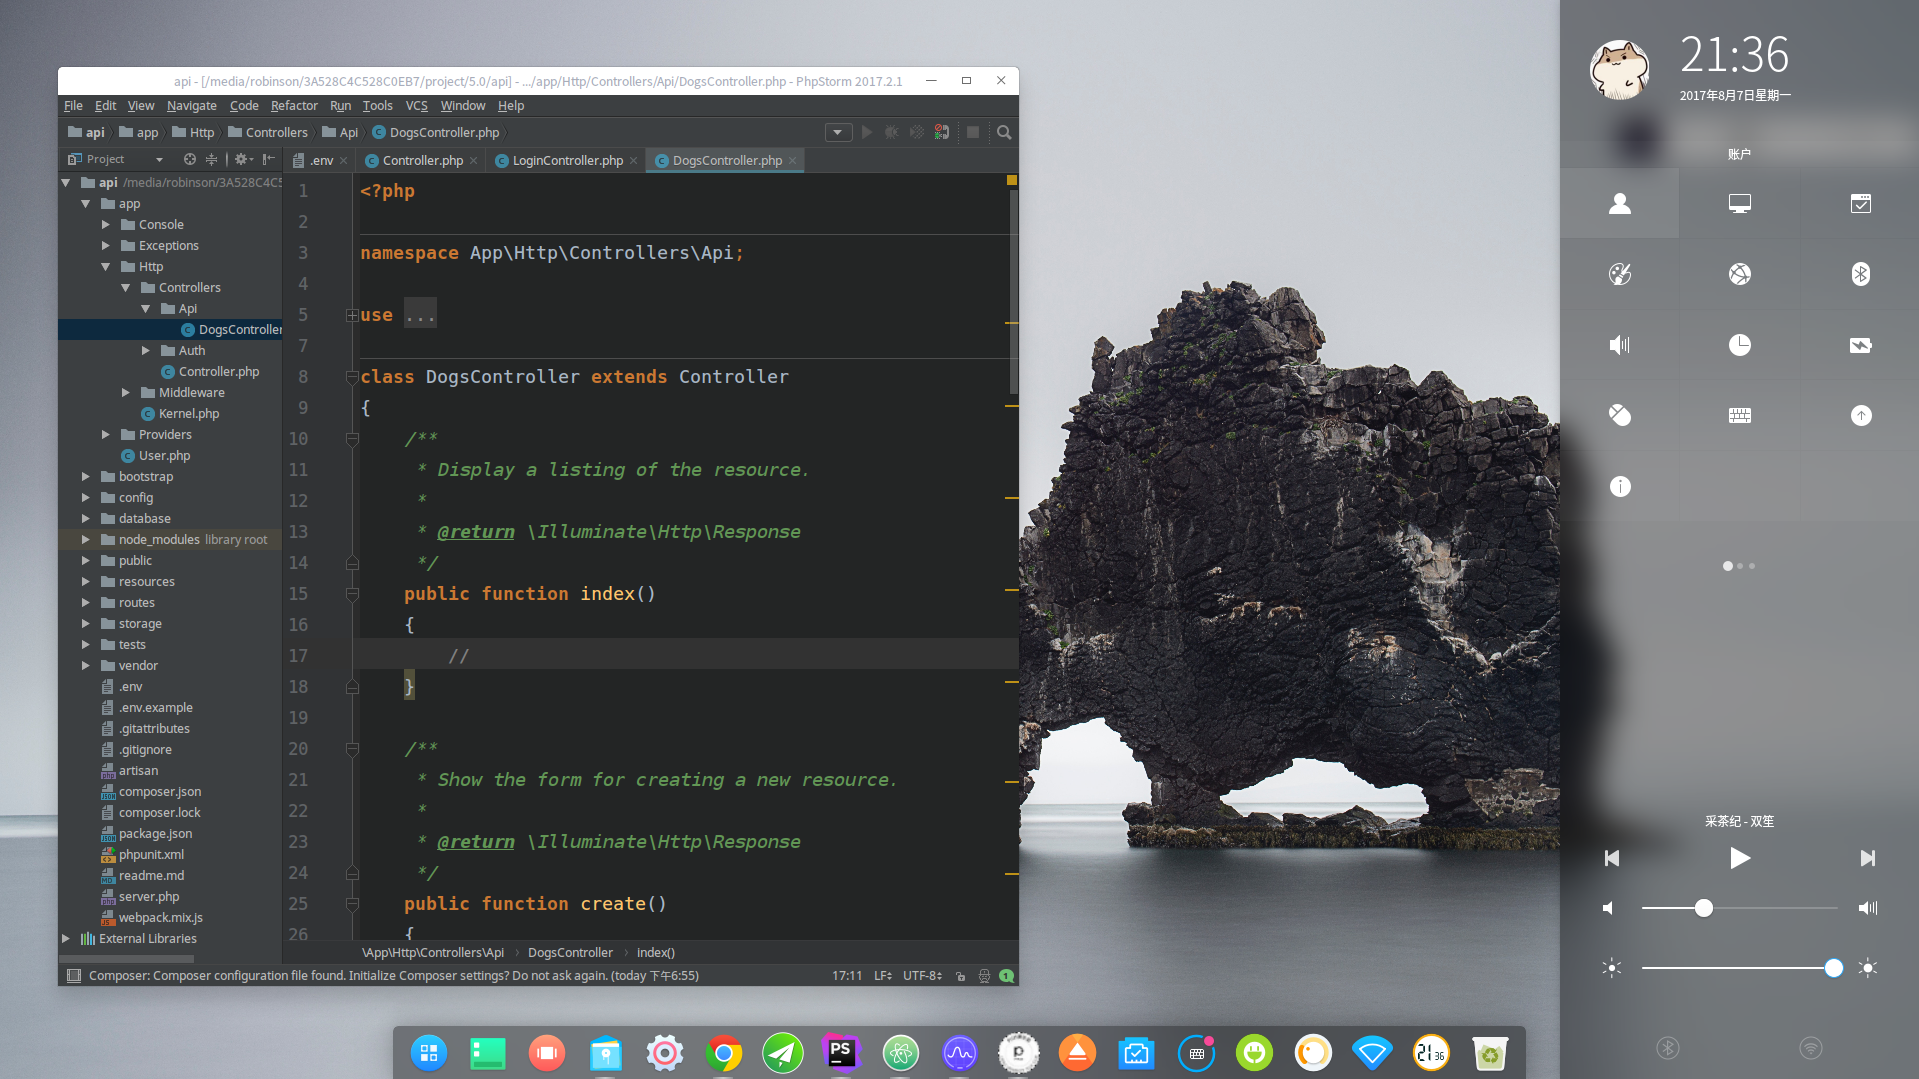The width and height of the screenshot is (1919, 1079).
Task: Toggle Bluetooth at sidebar bottom
Action: (x=1668, y=1048)
